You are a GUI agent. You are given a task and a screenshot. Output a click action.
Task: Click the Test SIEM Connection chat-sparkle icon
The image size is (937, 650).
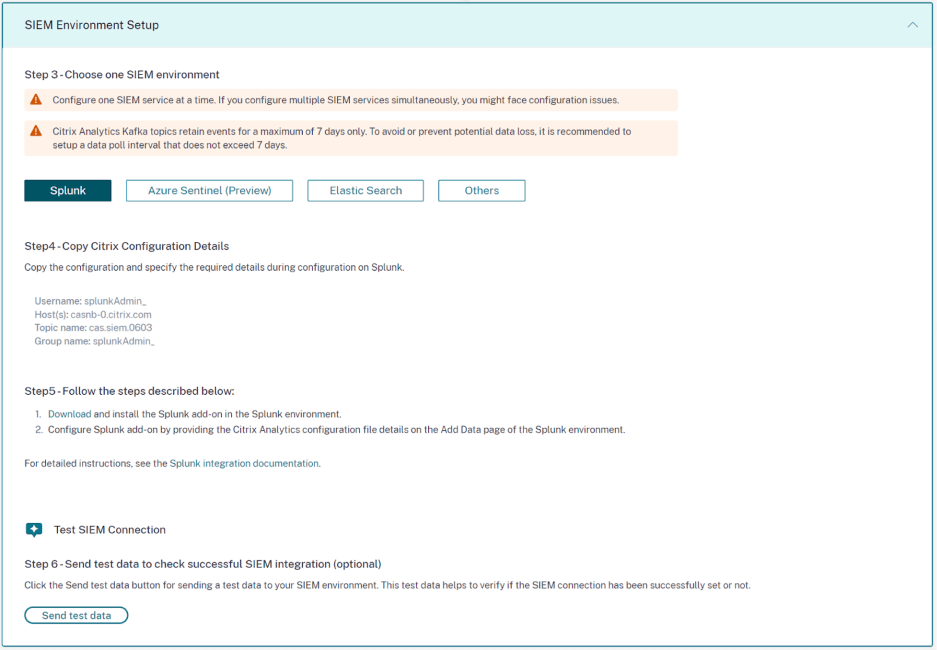tap(34, 530)
